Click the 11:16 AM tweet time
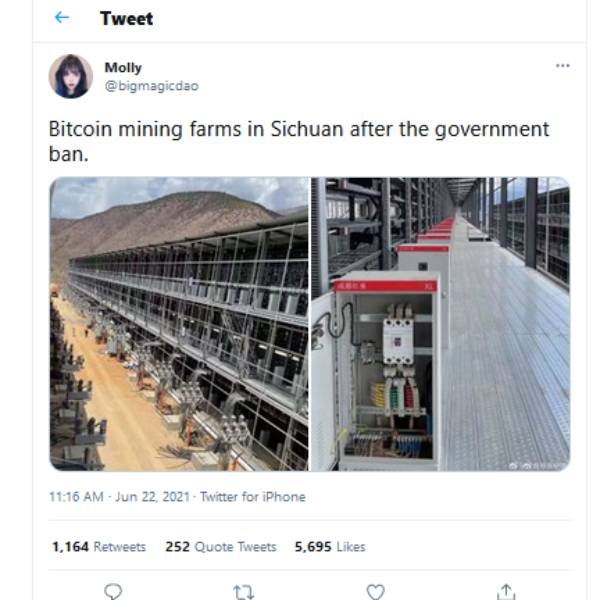Viewport: 600px width, 600px height. [x=78, y=497]
